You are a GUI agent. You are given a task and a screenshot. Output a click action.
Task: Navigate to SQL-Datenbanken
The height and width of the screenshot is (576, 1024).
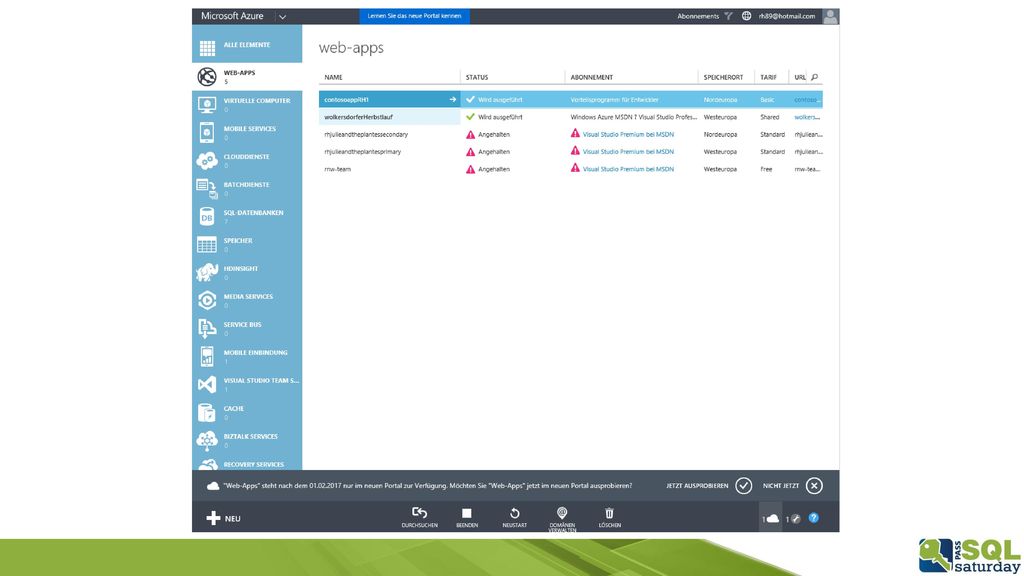pos(247,217)
